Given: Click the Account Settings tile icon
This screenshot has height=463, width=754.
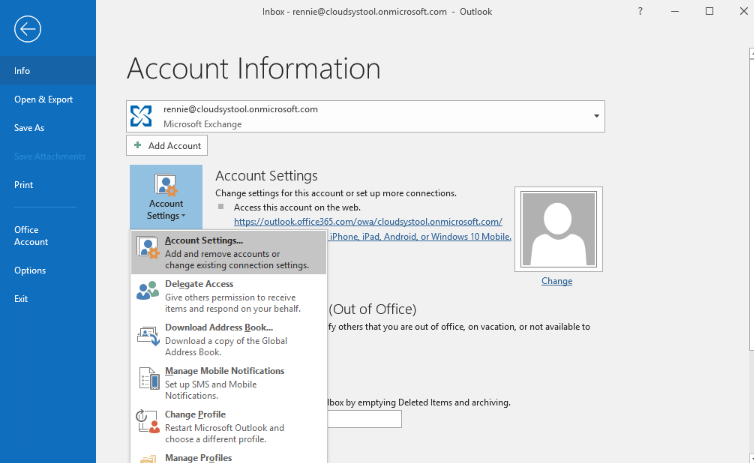Looking at the screenshot, I should coord(166,186).
